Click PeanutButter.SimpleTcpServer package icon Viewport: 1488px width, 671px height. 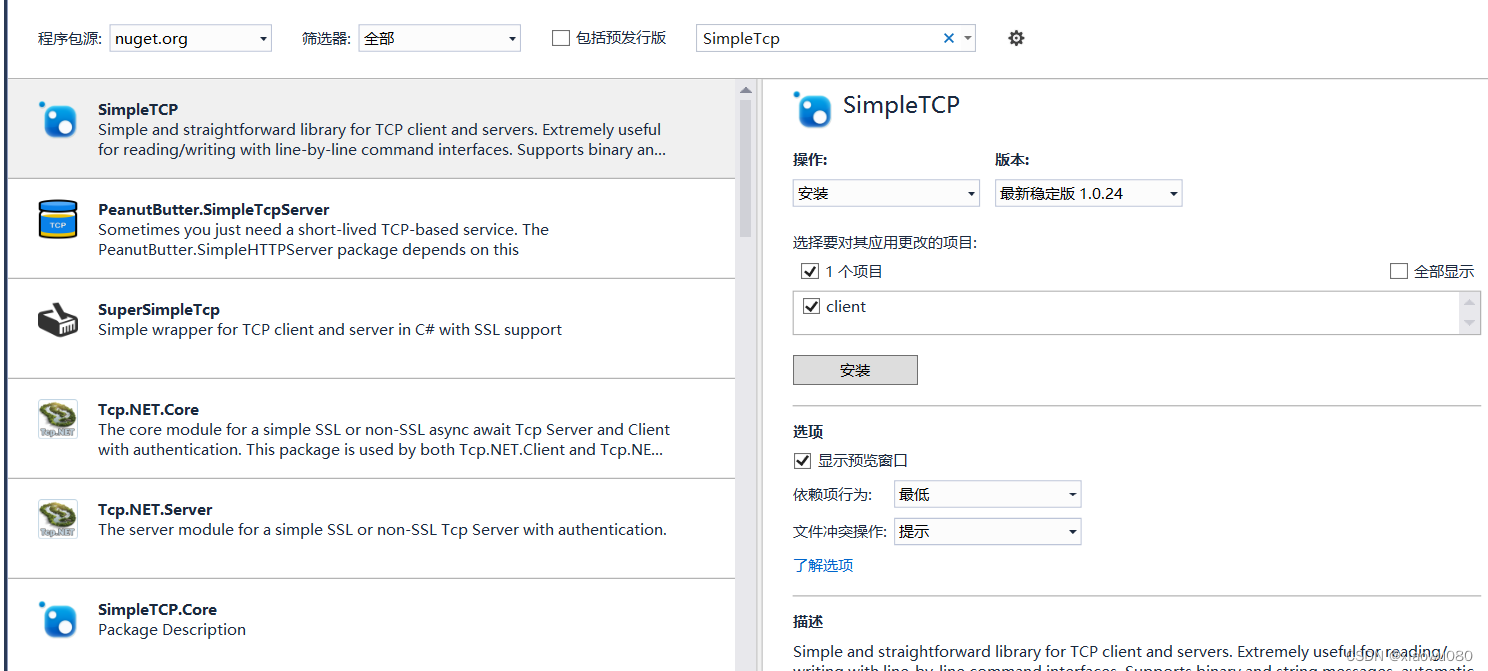[x=57, y=220]
